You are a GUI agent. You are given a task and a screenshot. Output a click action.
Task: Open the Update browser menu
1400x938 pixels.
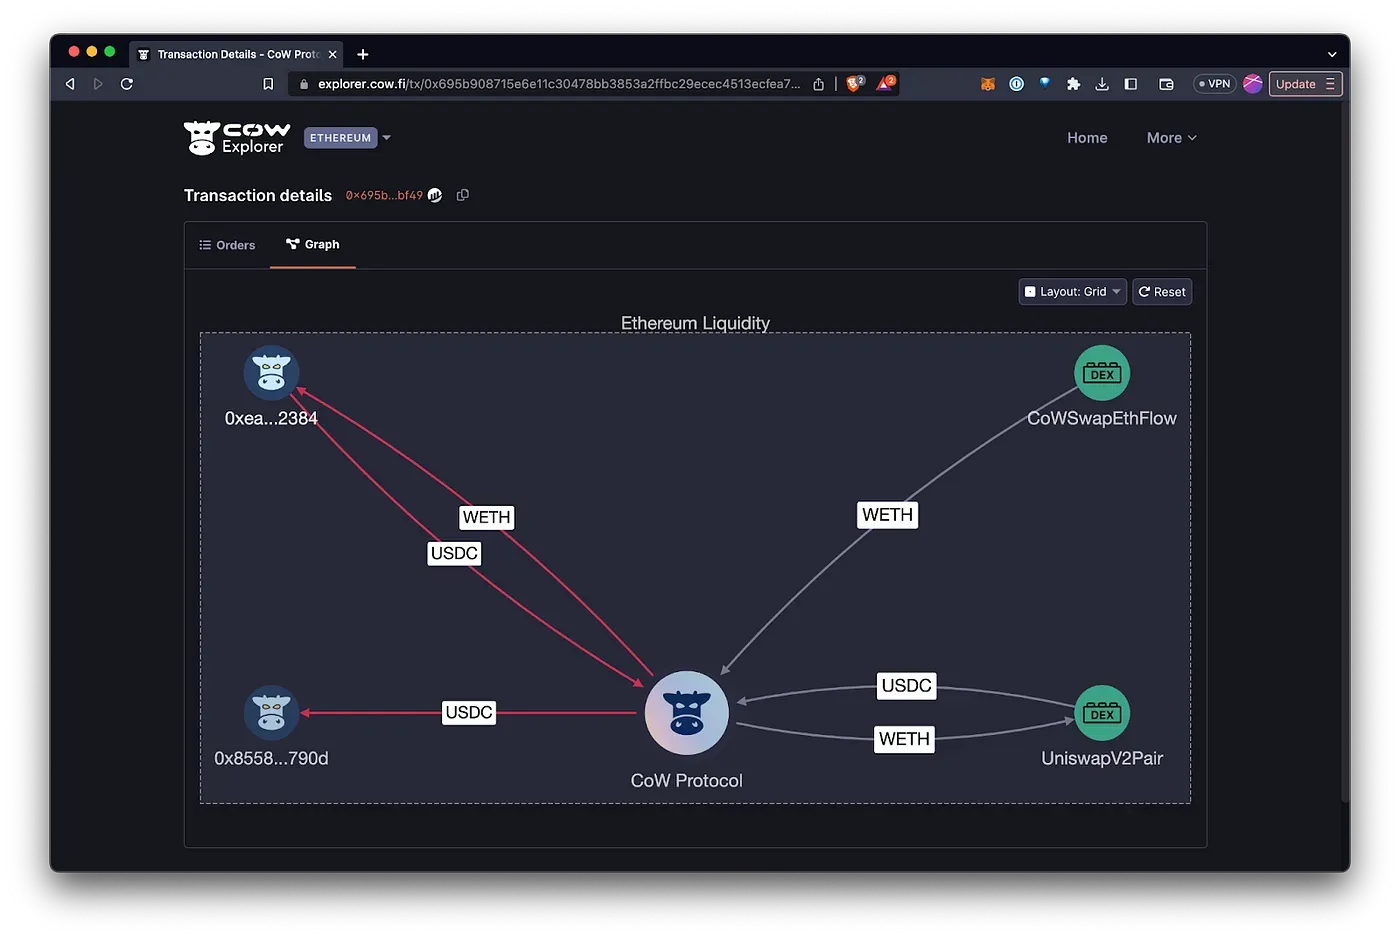point(1305,84)
